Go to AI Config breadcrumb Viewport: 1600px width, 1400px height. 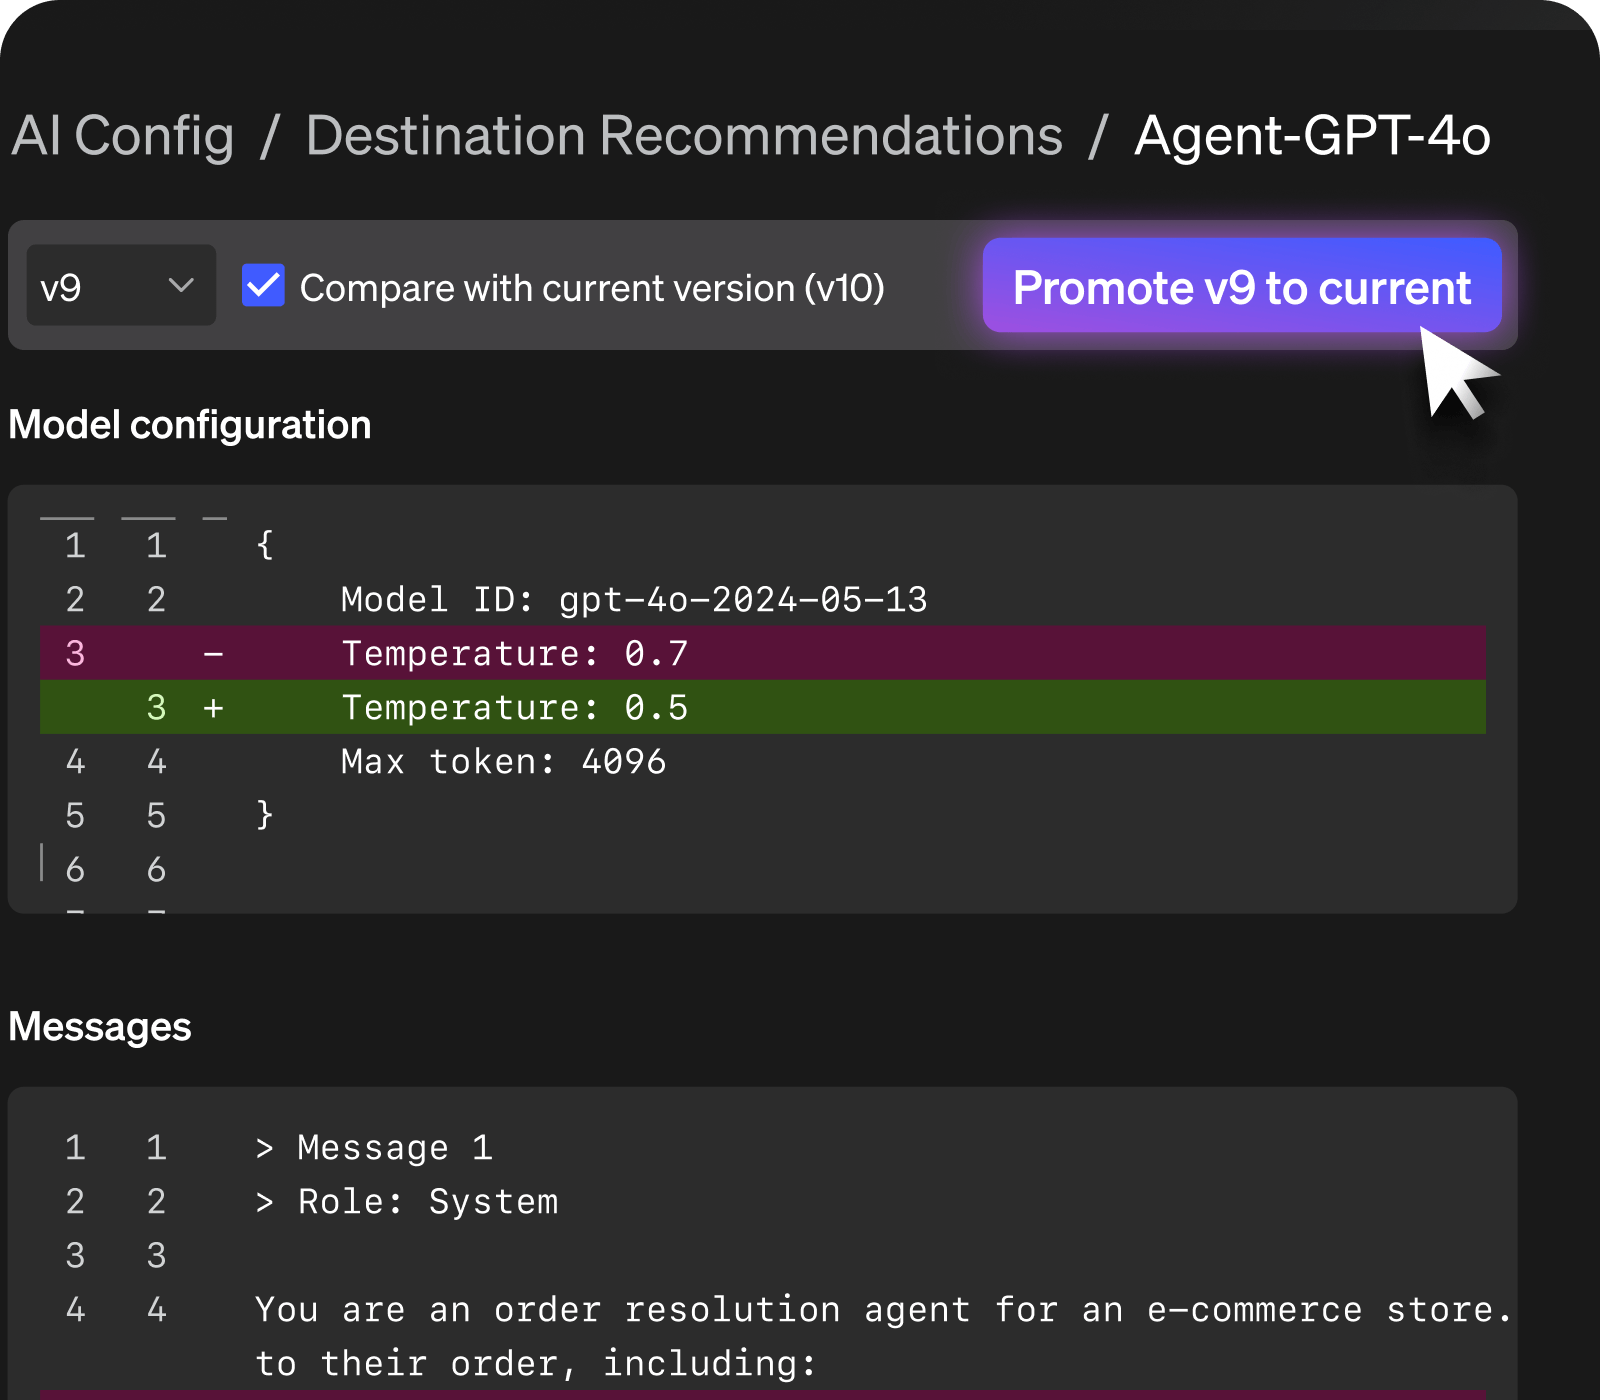(x=123, y=136)
